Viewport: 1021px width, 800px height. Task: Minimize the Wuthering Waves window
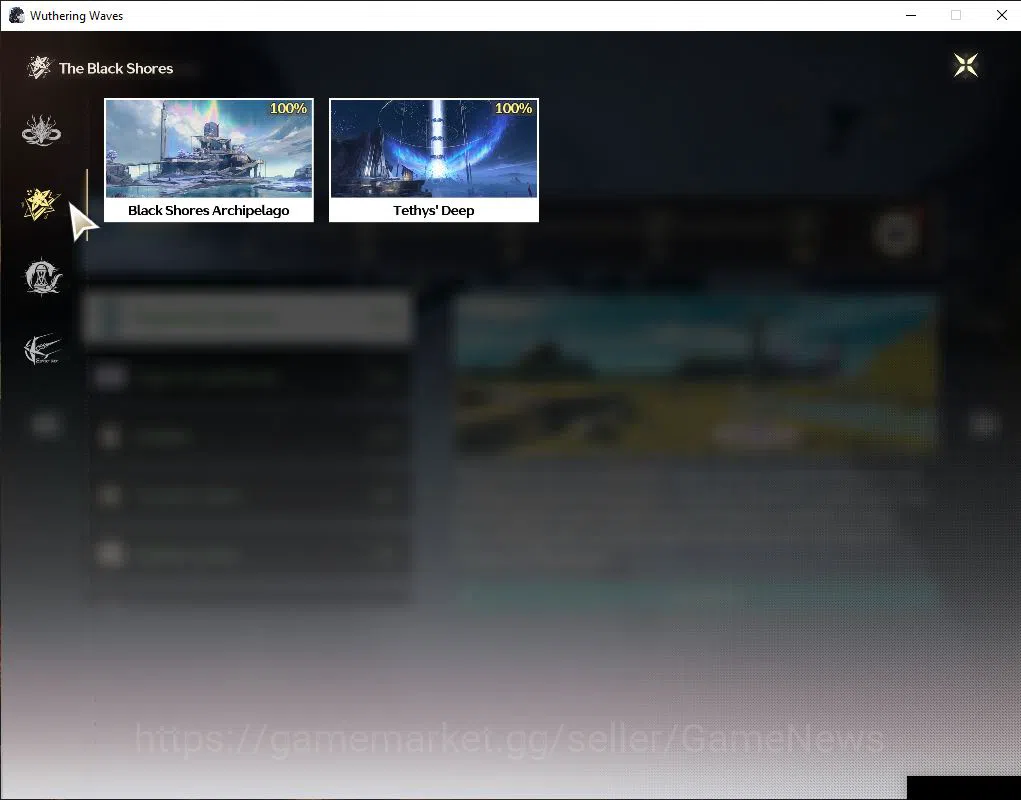coord(911,15)
